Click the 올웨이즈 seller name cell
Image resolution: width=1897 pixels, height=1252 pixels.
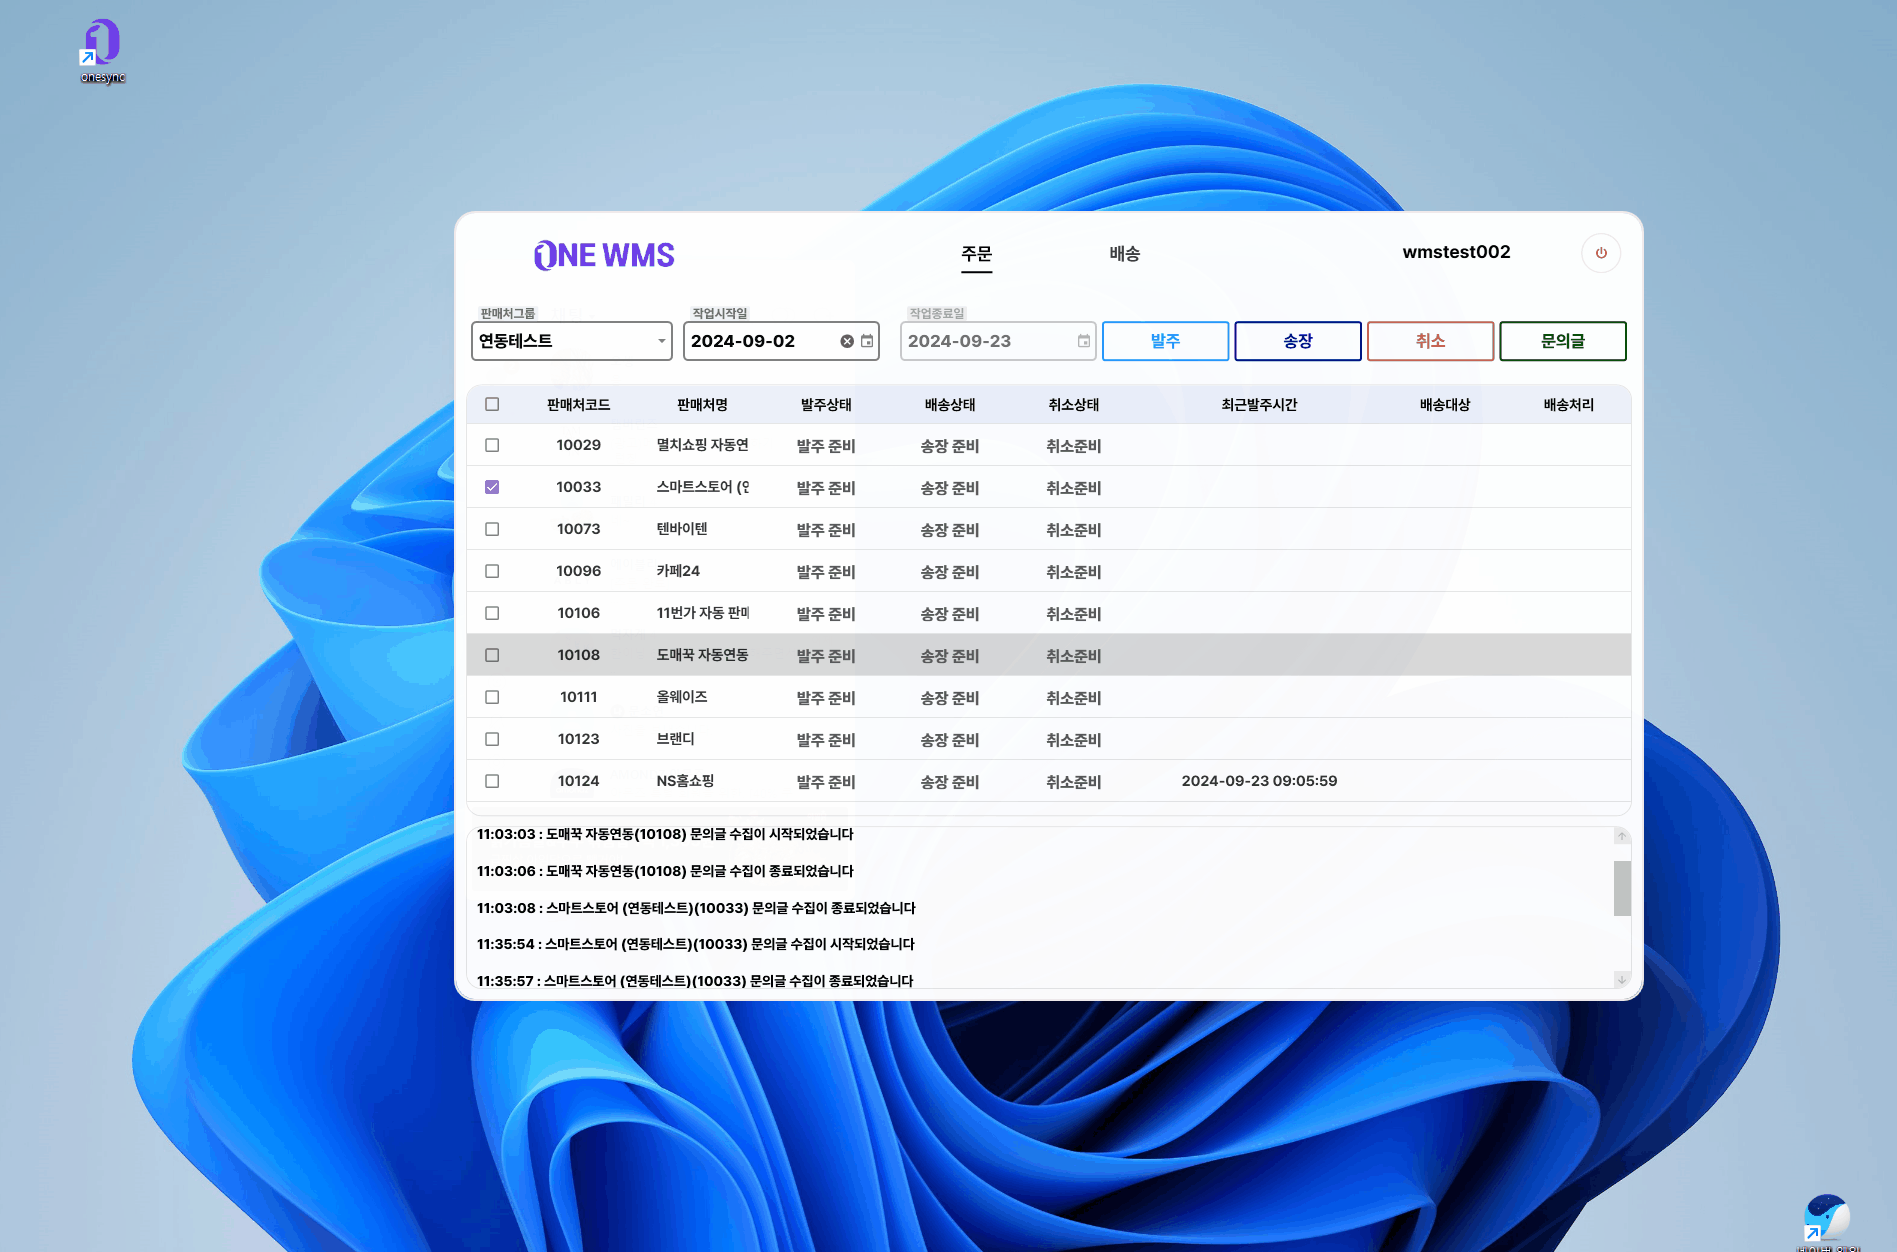coord(682,697)
